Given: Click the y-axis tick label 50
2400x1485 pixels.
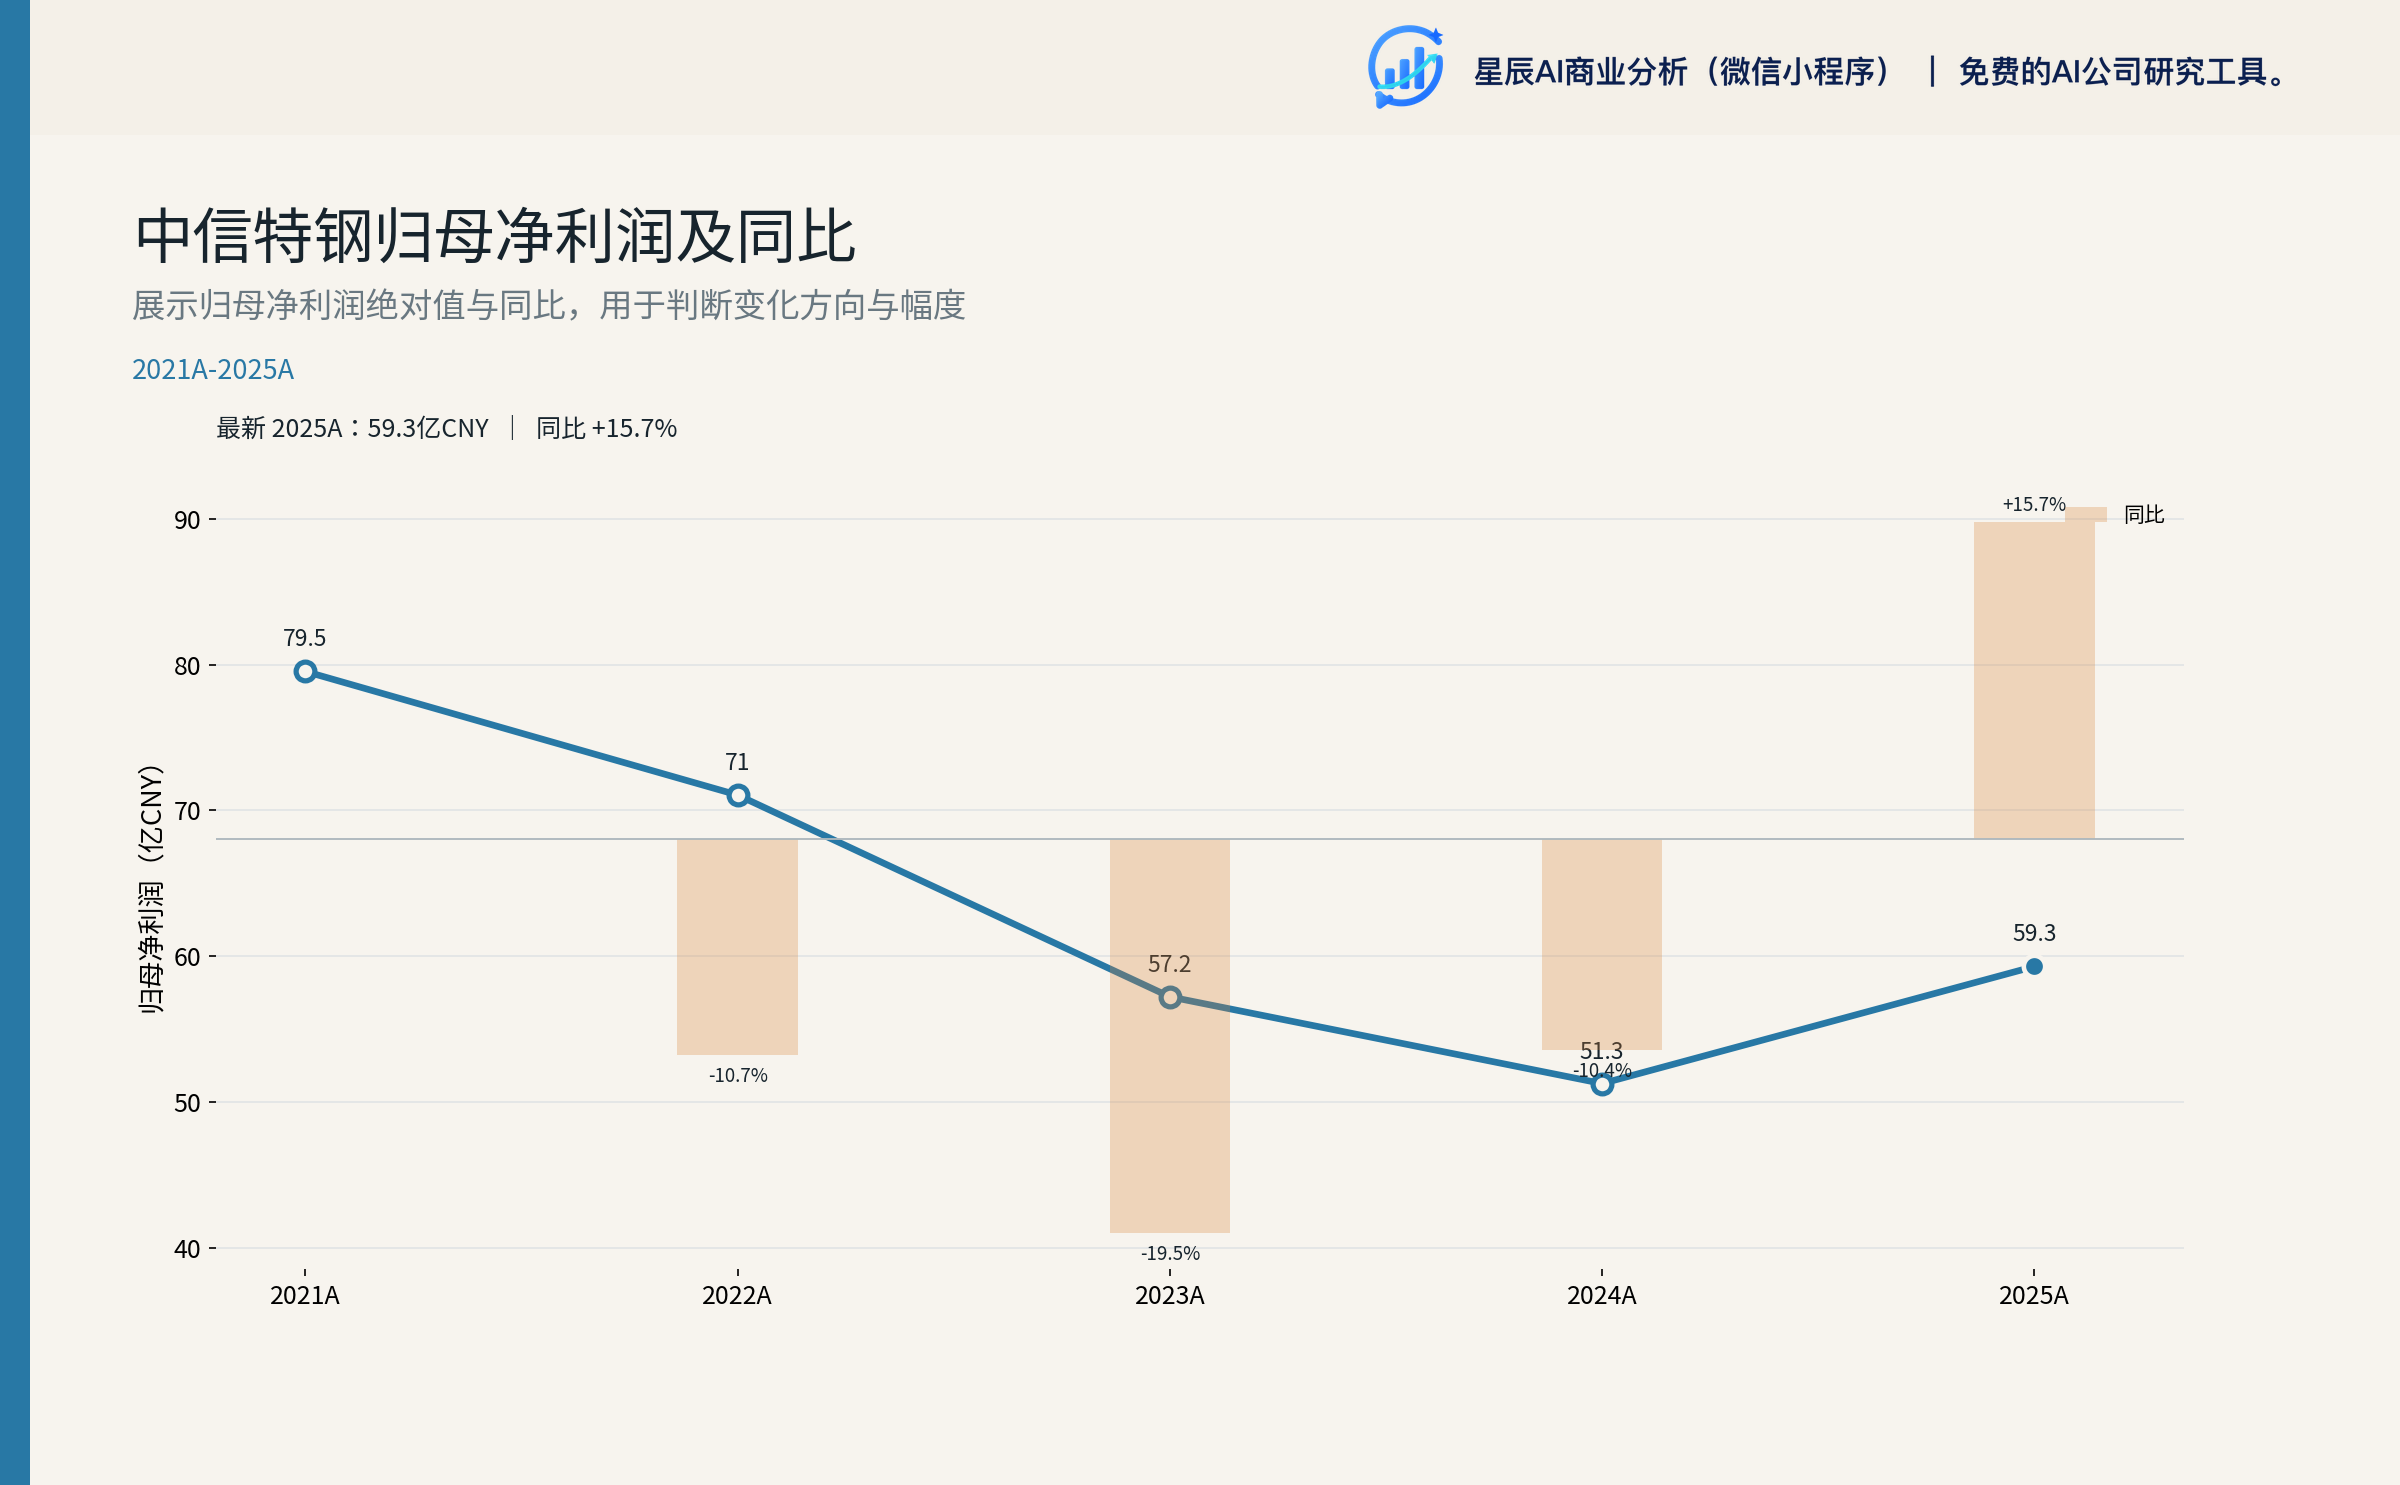Looking at the screenshot, I should click(187, 1103).
